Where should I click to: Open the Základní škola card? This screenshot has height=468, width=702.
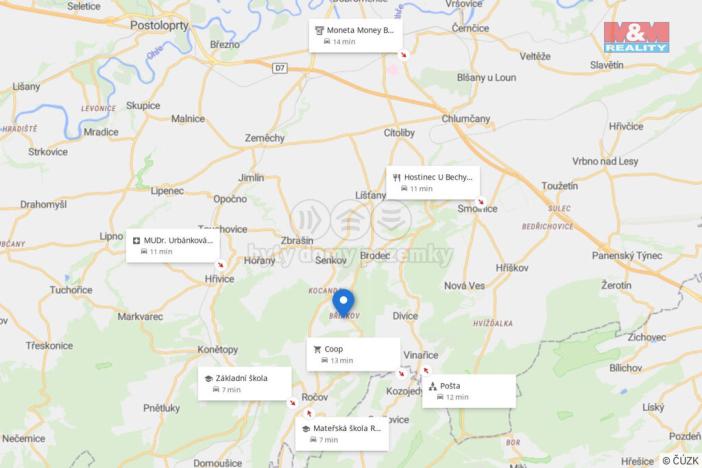pos(244,383)
